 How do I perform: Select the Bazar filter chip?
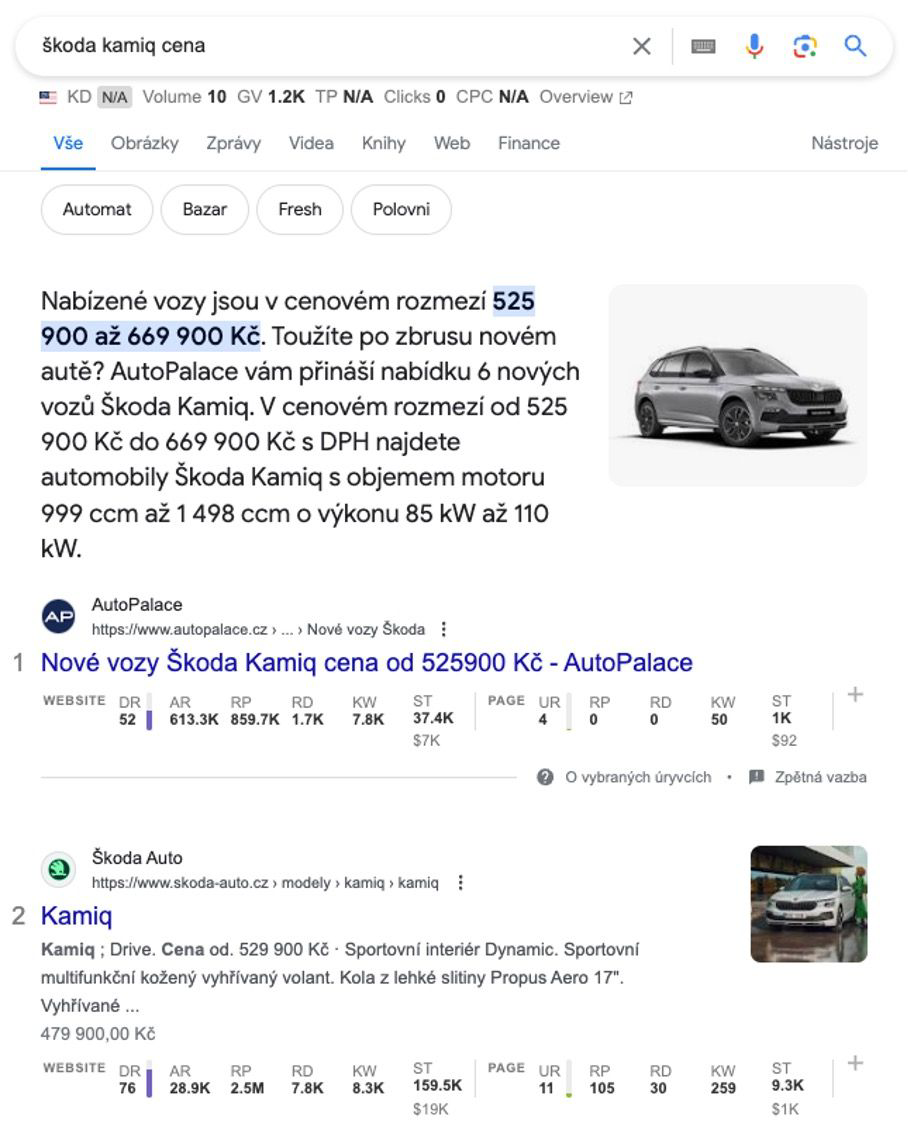(204, 210)
